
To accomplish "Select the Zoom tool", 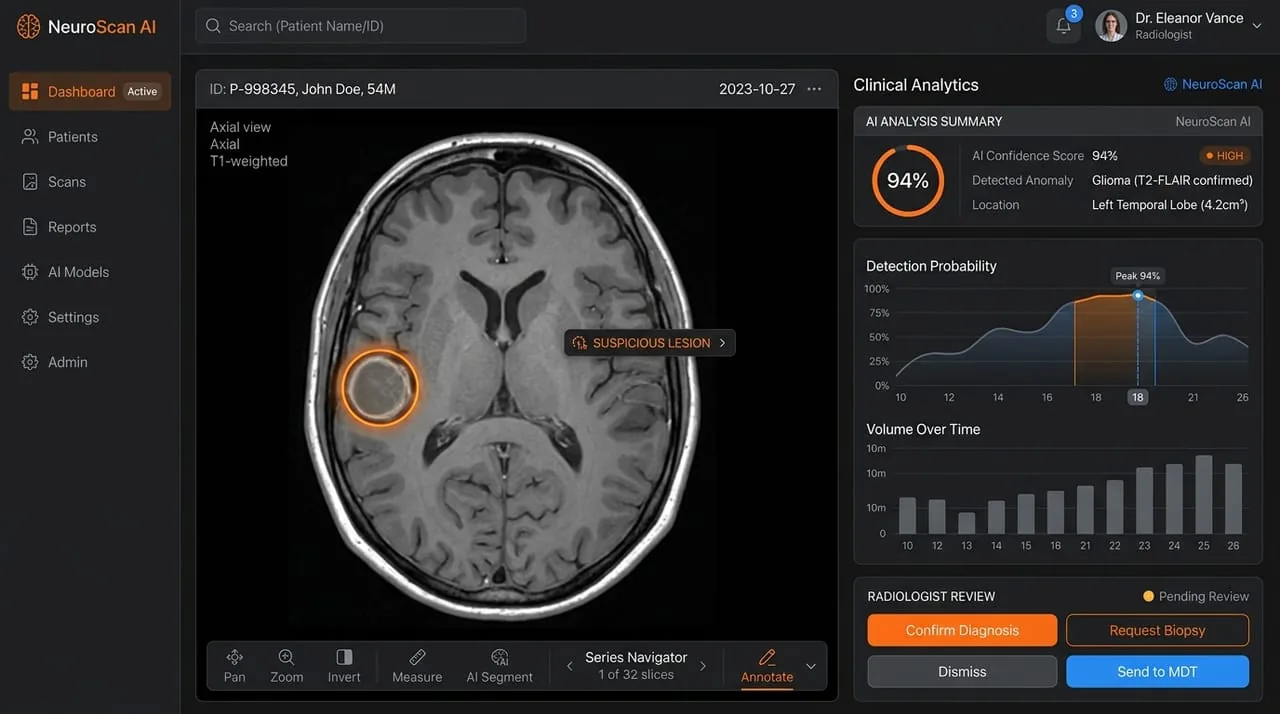I will (287, 666).
